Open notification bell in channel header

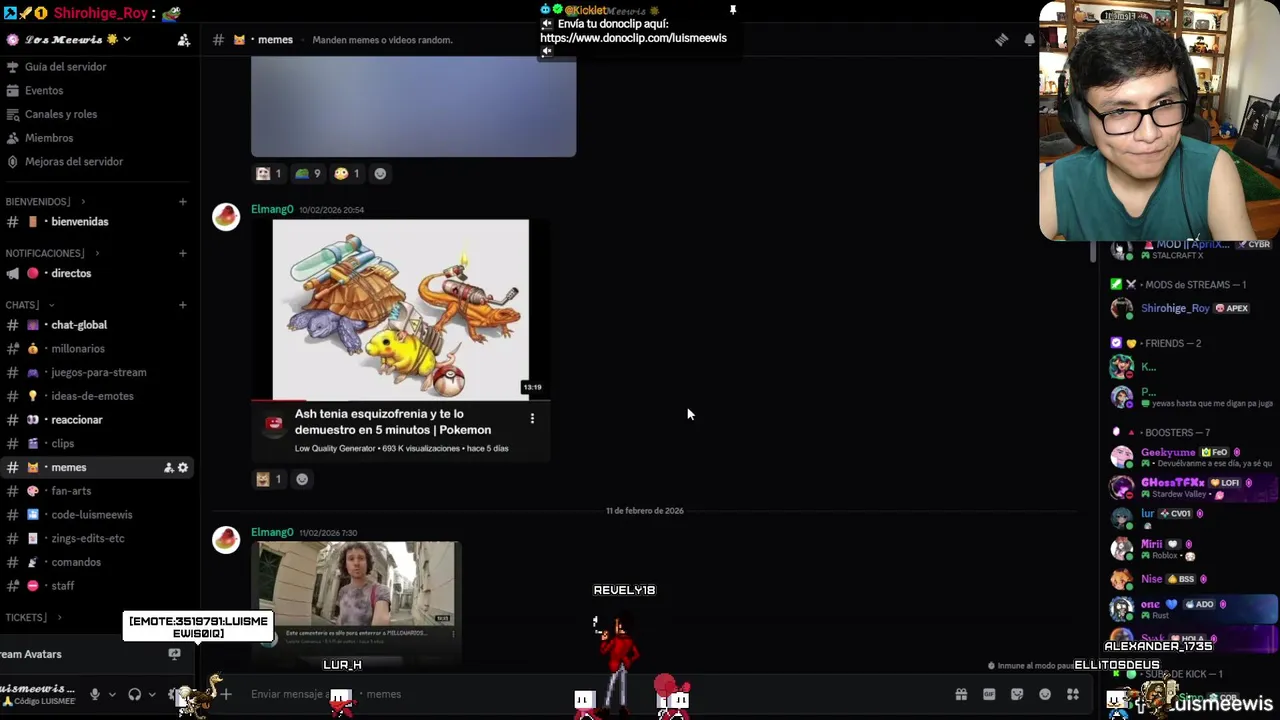click(x=1029, y=40)
